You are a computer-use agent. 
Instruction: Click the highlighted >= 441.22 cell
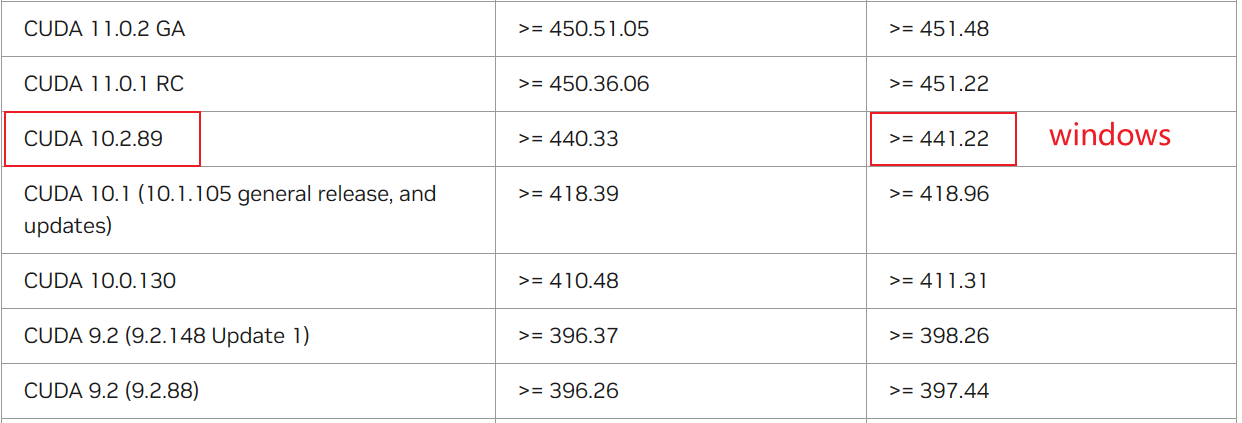coord(938,139)
